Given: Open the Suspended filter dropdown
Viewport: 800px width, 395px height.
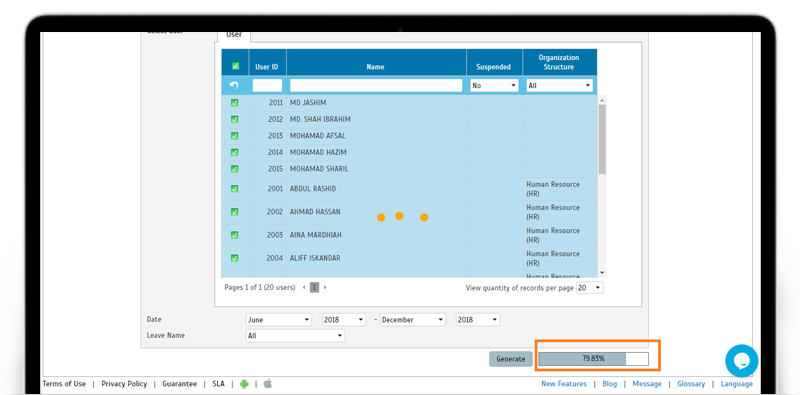Looking at the screenshot, I should [494, 86].
